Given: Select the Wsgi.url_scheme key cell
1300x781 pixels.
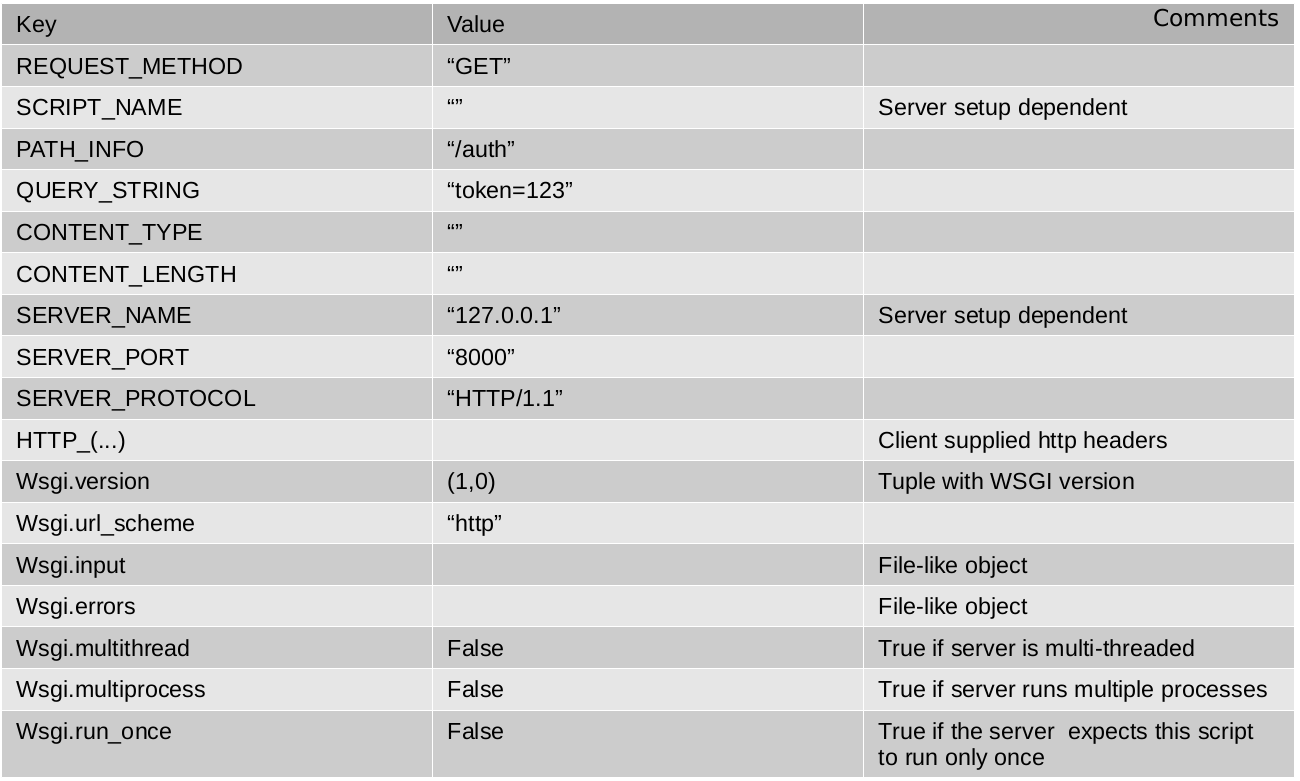Looking at the screenshot, I should click(105, 524).
